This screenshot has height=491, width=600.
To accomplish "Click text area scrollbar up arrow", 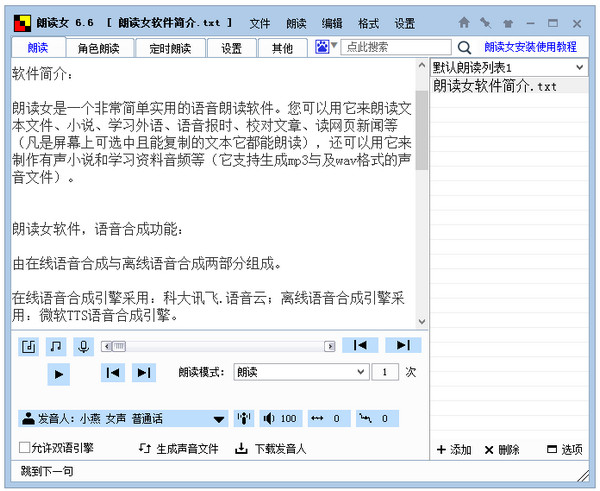I will point(422,65).
